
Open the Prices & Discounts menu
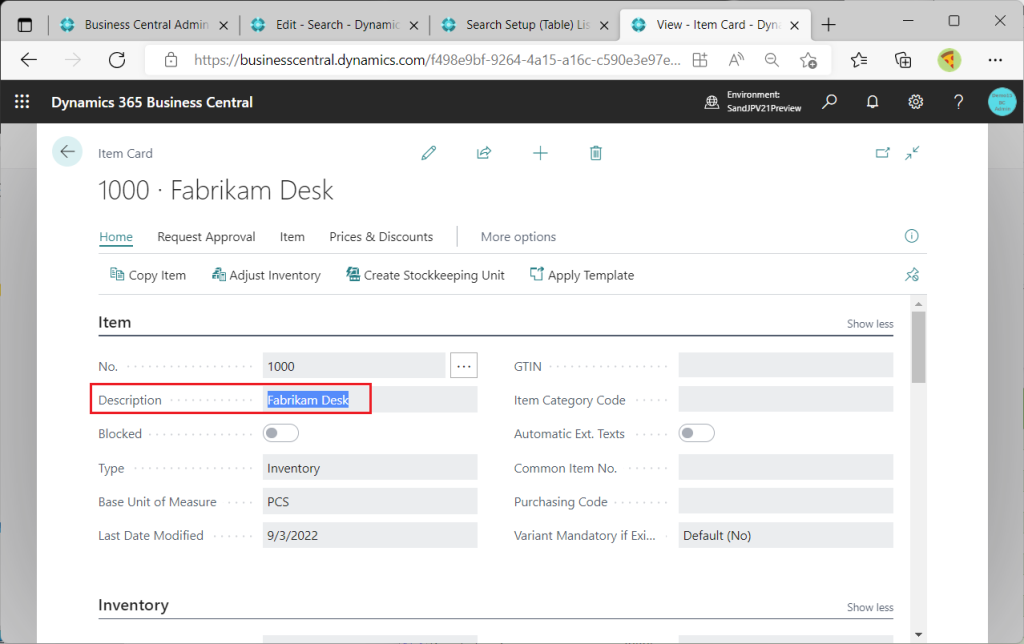(x=381, y=236)
